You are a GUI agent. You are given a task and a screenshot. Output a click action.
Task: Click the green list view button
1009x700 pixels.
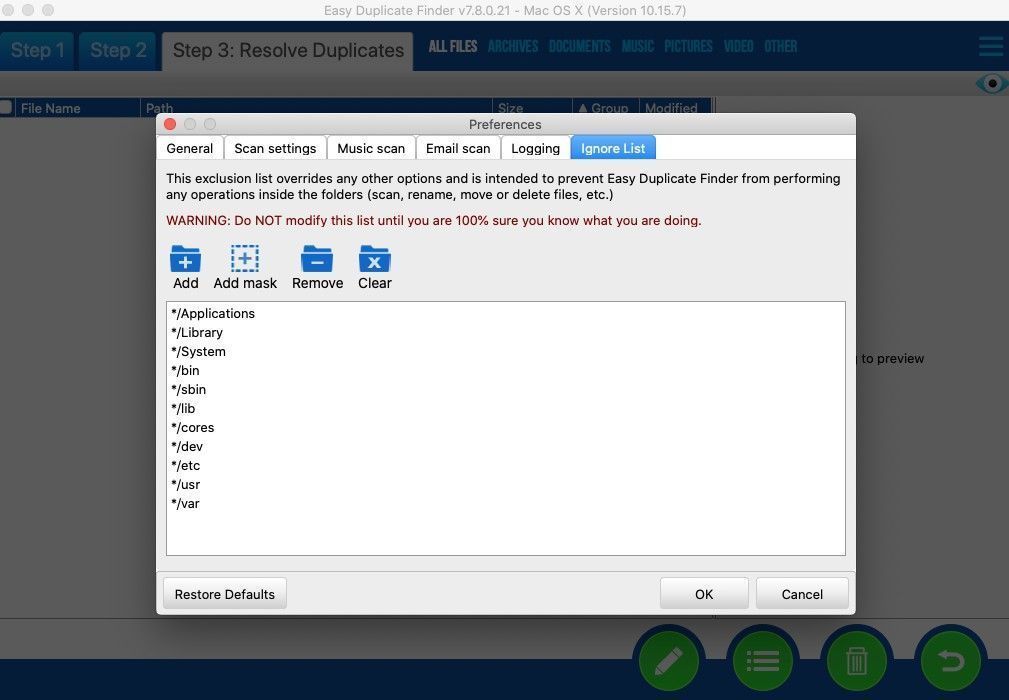[x=763, y=661]
